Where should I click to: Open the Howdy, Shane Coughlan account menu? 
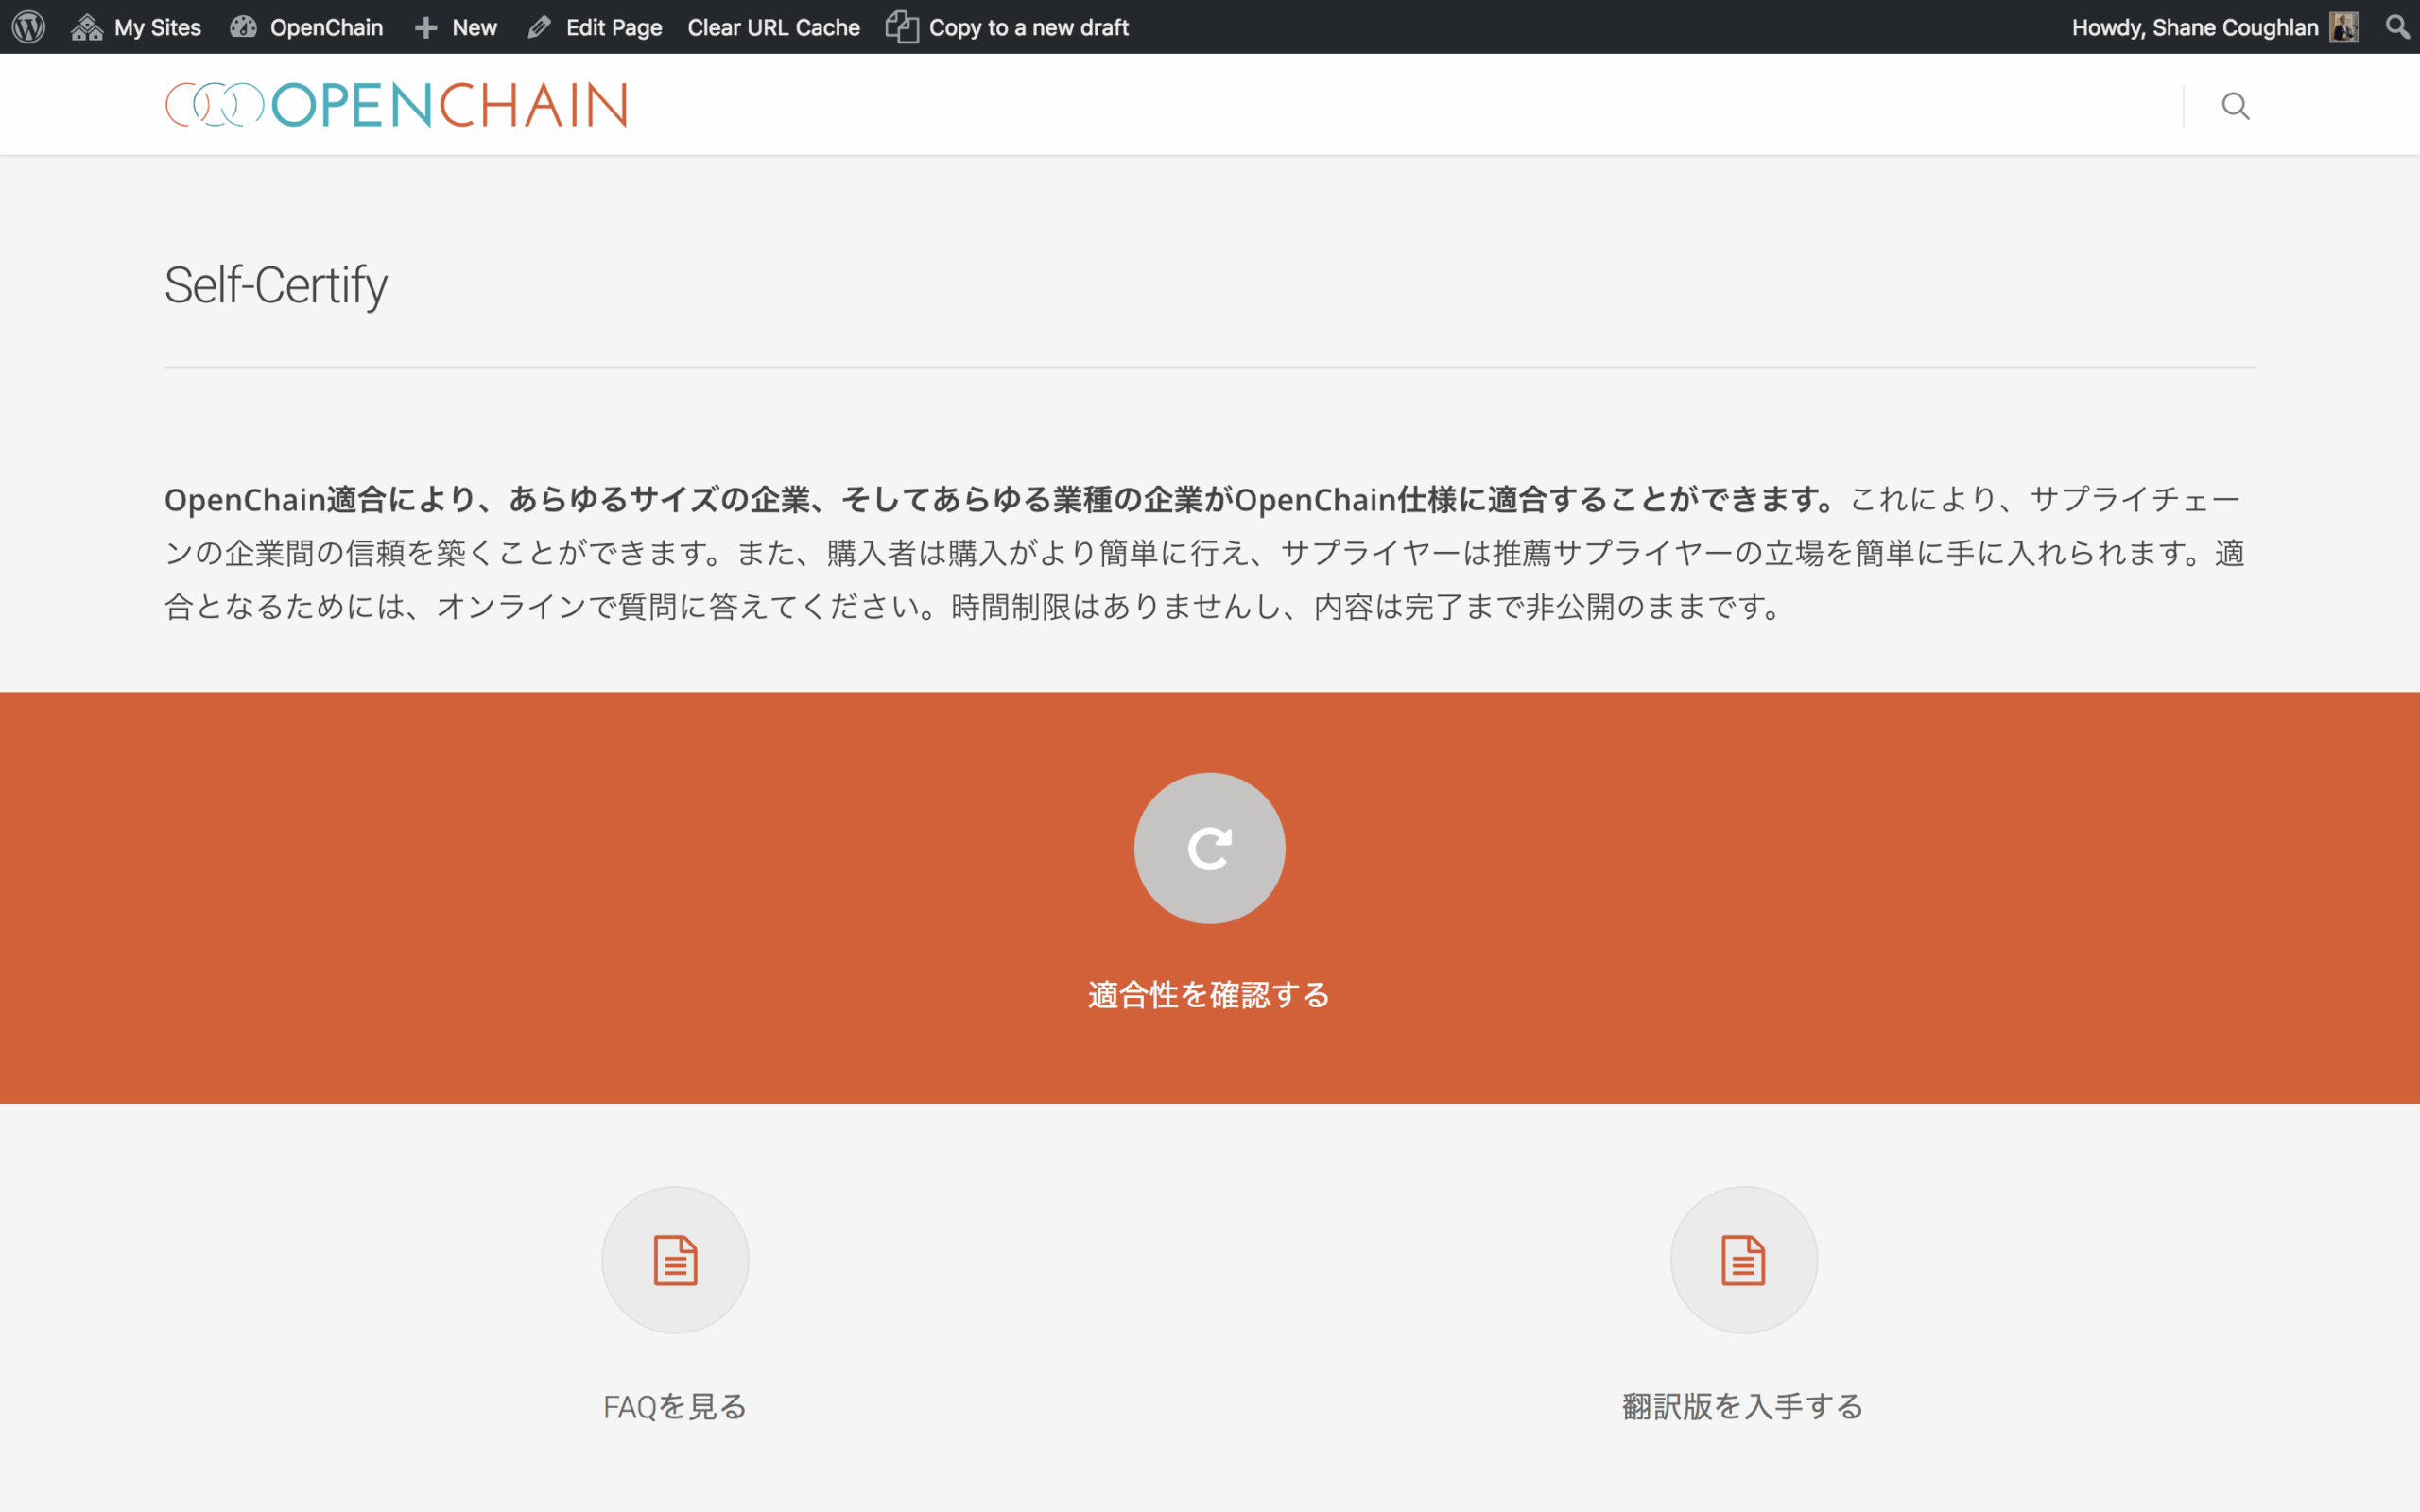point(2215,27)
